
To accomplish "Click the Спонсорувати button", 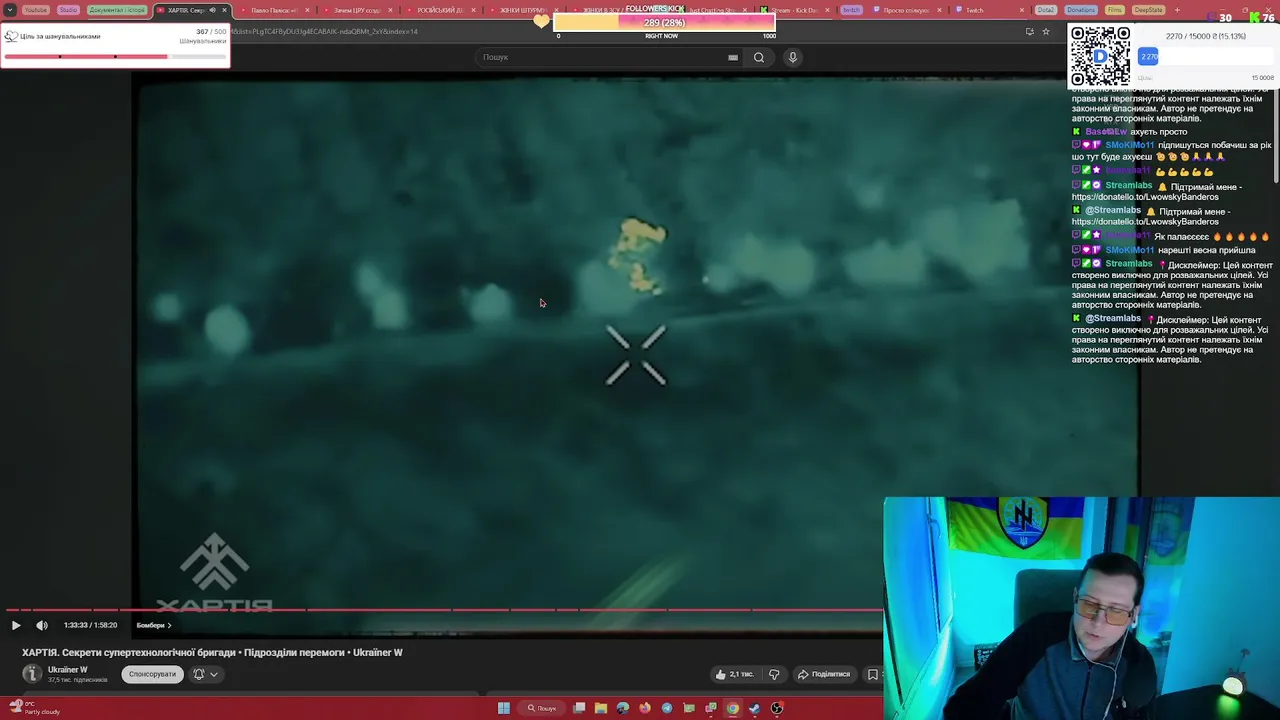I will coord(152,674).
